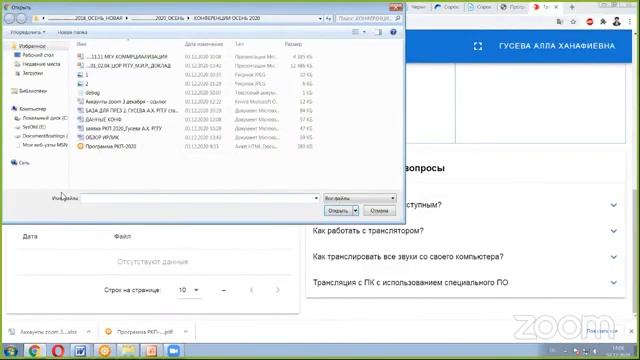
Task: Click the forward navigation arrow in the Open dialog
Action: click(x=21, y=18)
